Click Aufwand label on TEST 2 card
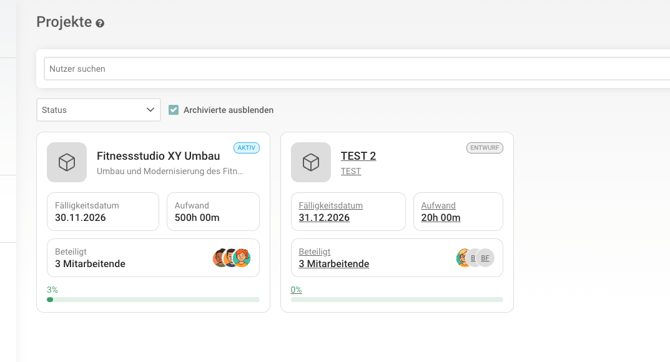The height and width of the screenshot is (362, 670). tap(438, 206)
